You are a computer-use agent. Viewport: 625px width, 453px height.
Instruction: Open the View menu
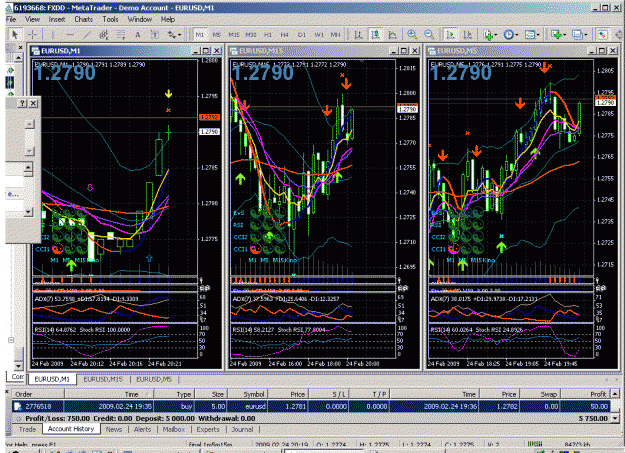point(32,19)
